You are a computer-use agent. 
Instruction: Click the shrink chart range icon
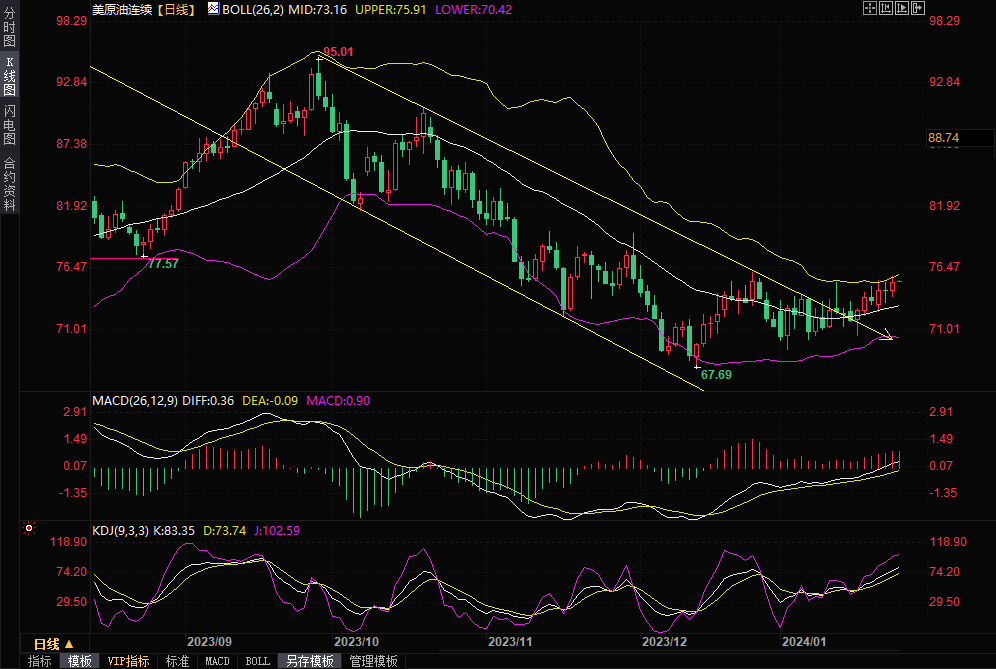[884, 8]
